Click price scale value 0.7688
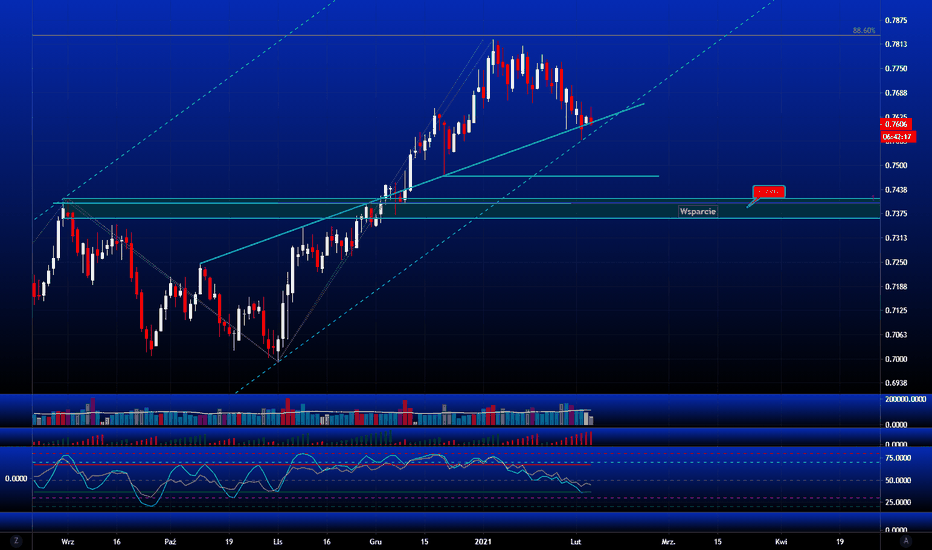932x550 pixels. [896, 93]
